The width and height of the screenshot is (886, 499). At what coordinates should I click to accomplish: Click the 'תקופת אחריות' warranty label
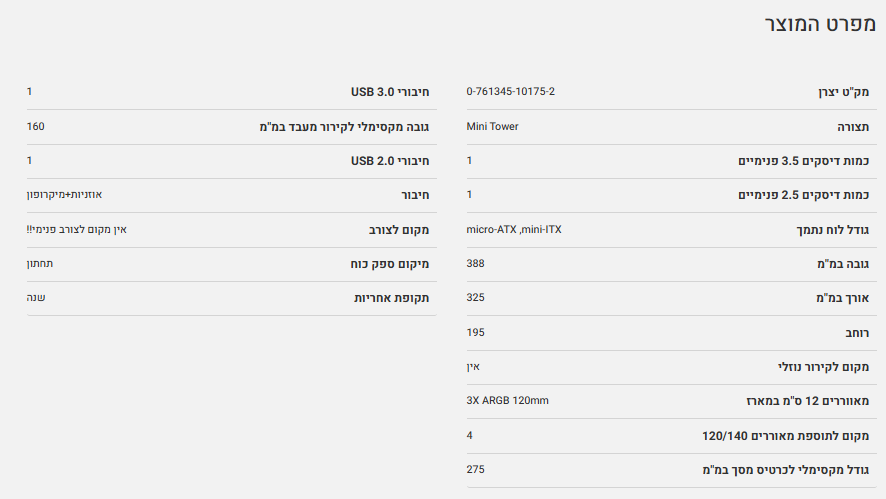(391, 298)
